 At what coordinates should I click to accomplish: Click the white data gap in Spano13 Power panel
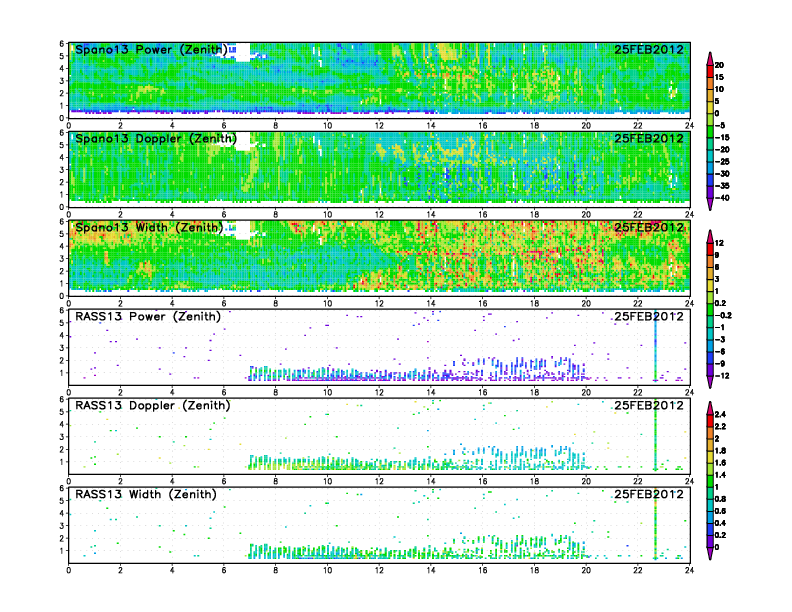[242, 53]
